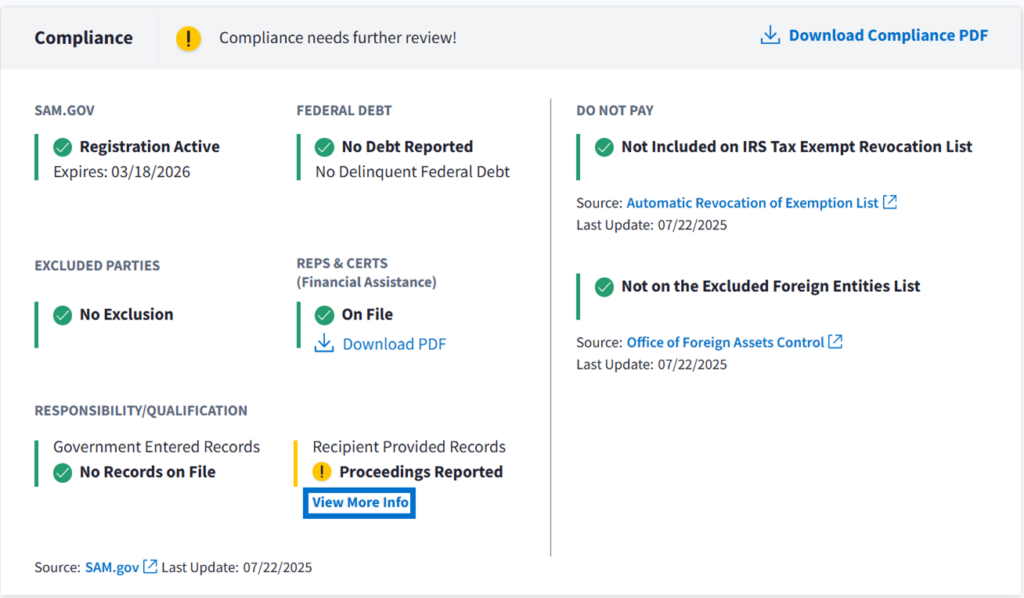Click the green checkmark next to No Exclusion
Screen dimensions: 1024x598
coord(62,315)
